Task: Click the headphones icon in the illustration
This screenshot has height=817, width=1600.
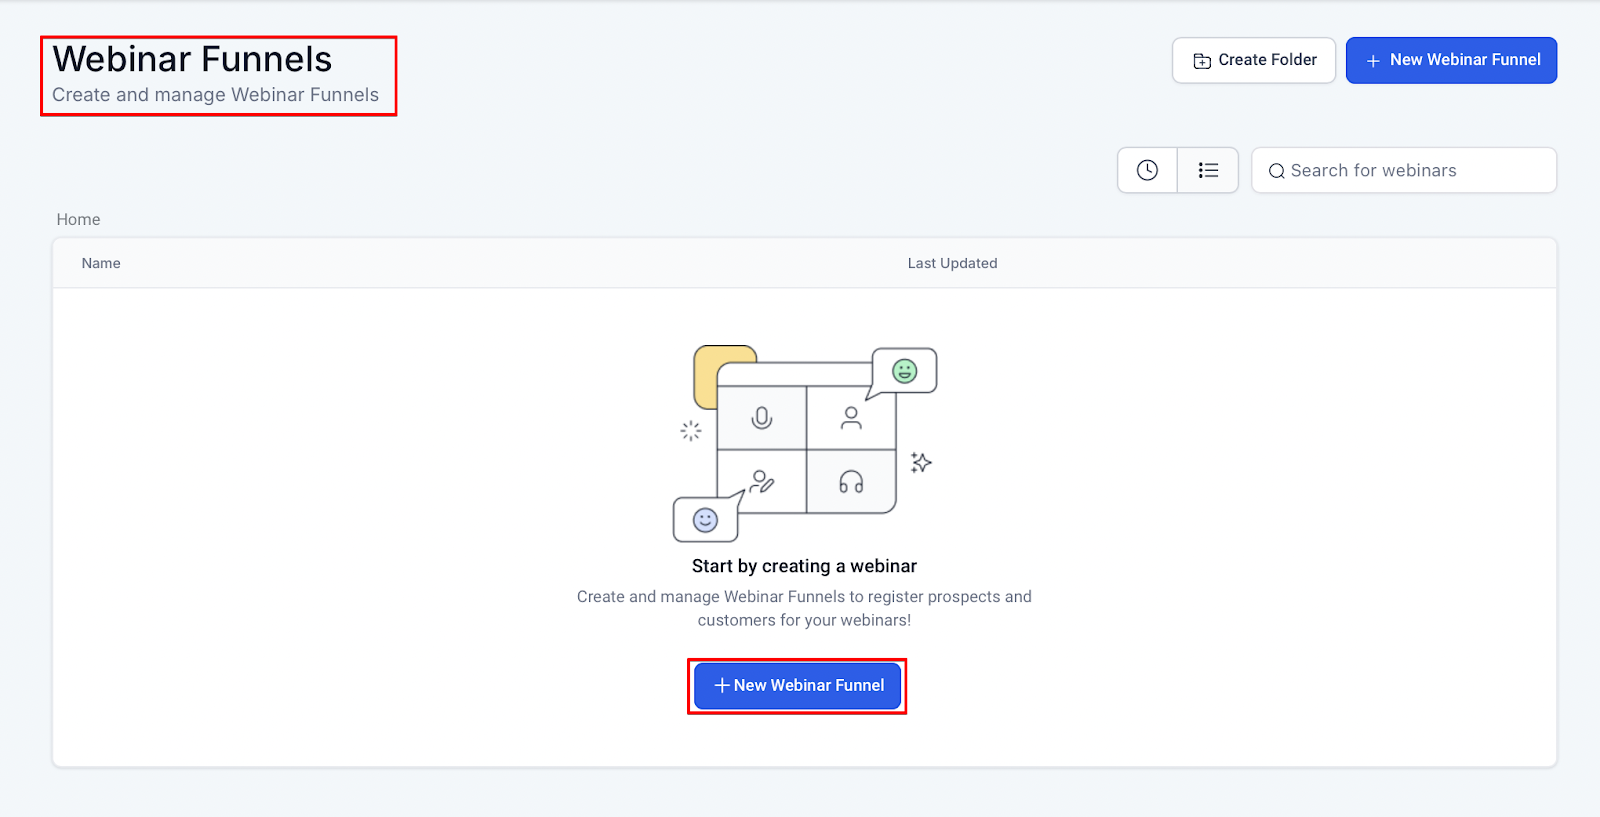Action: [851, 482]
